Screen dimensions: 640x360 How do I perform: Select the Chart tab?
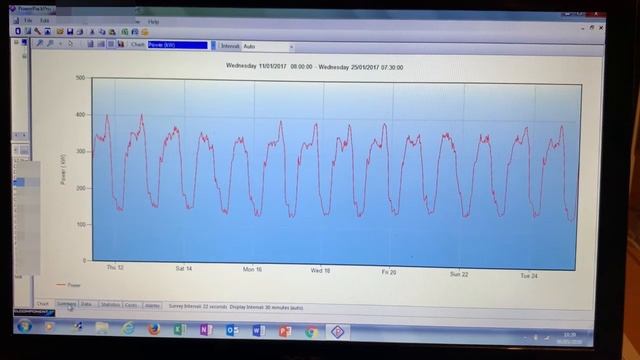[x=42, y=304]
